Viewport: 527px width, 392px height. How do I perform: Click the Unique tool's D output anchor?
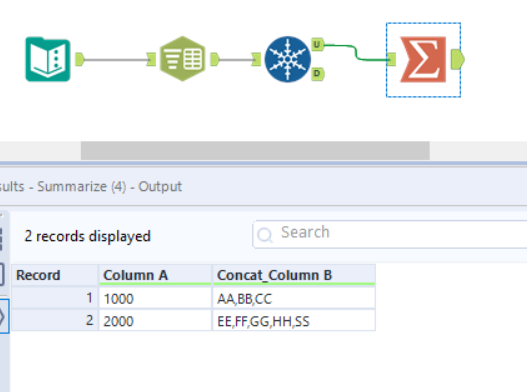[317, 74]
